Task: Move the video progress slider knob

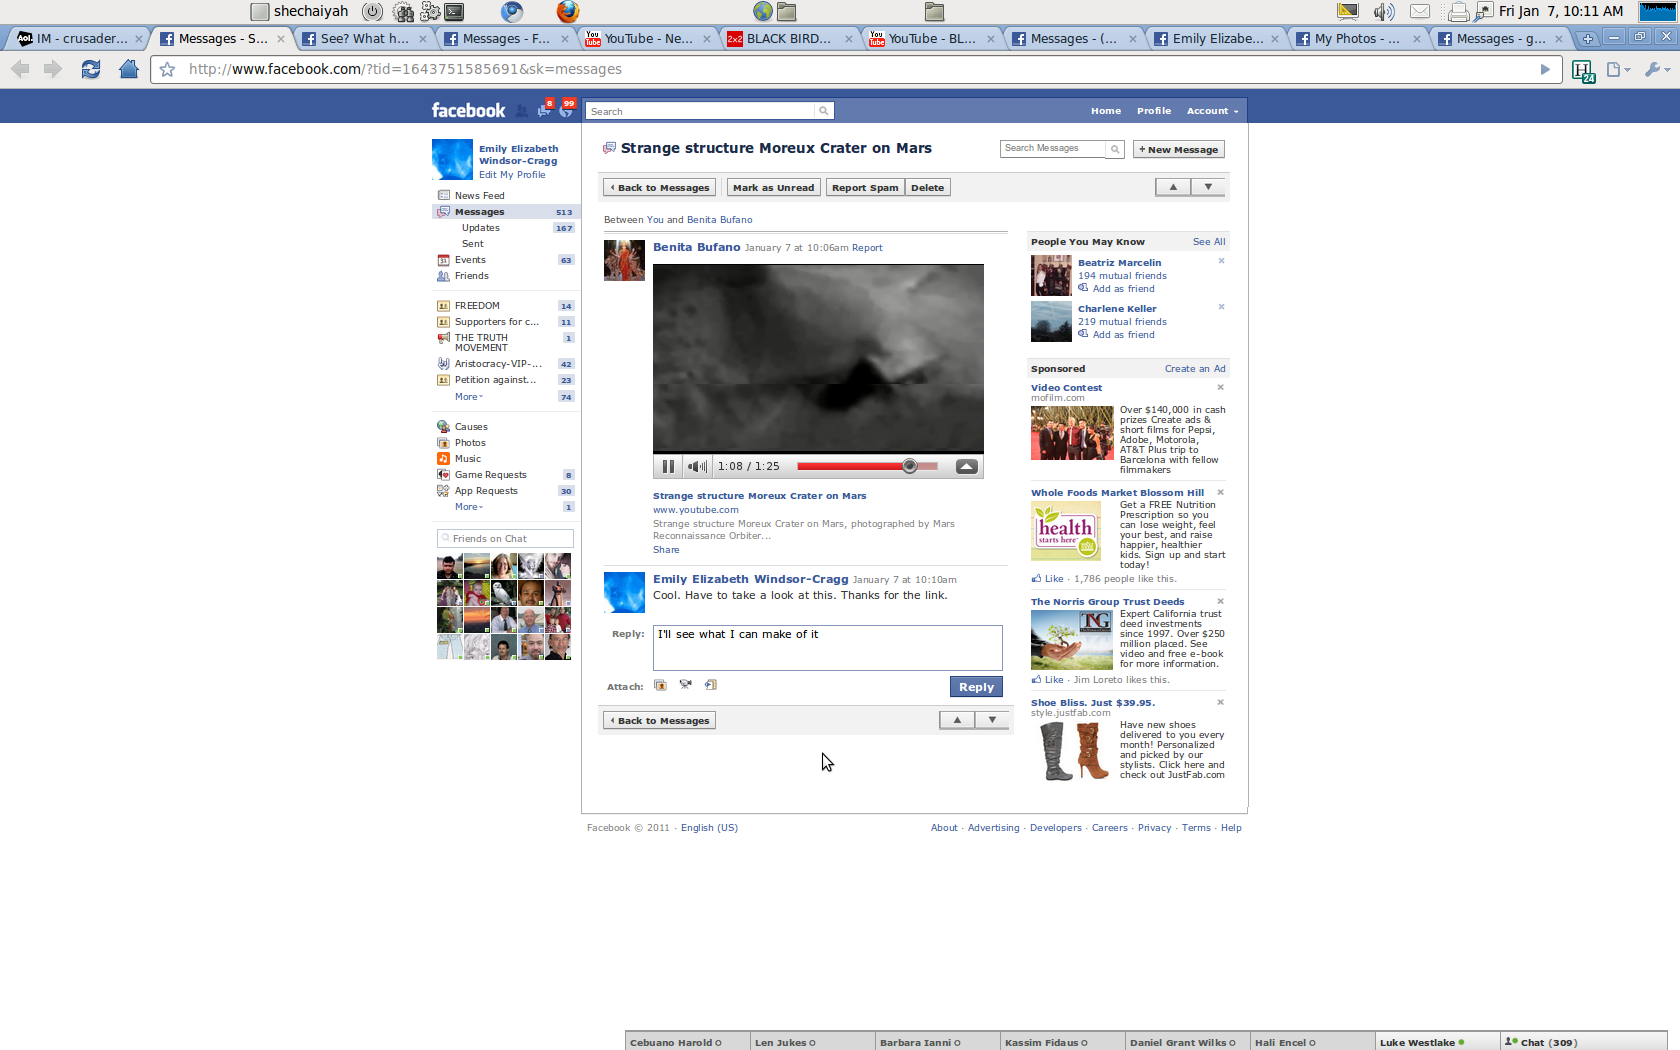Action: 909,466
